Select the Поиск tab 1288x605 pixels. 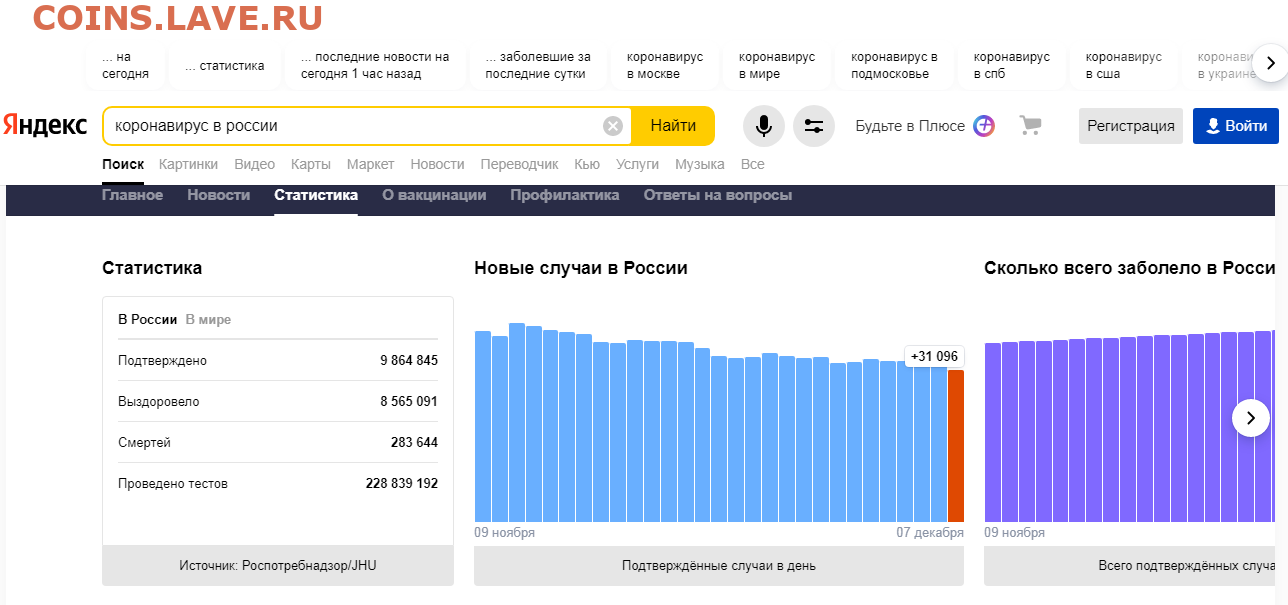(123, 164)
